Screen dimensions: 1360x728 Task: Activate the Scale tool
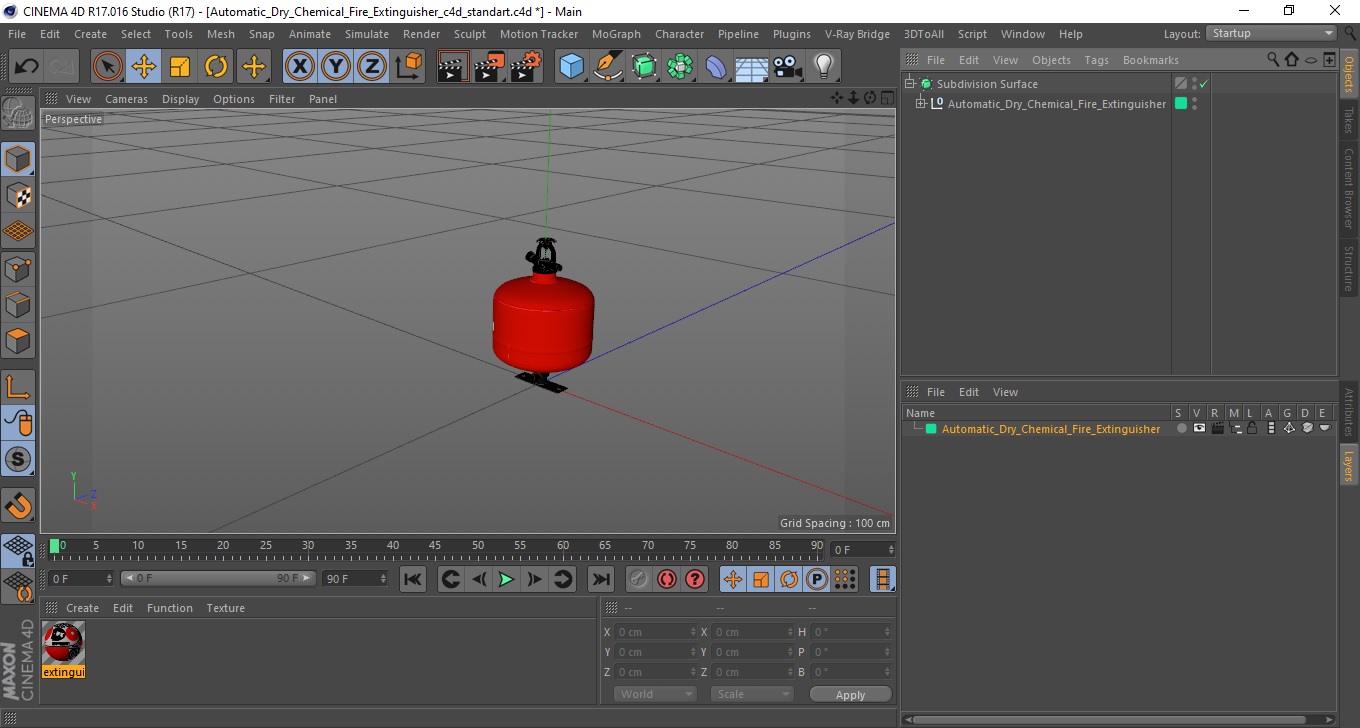point(180,67)
